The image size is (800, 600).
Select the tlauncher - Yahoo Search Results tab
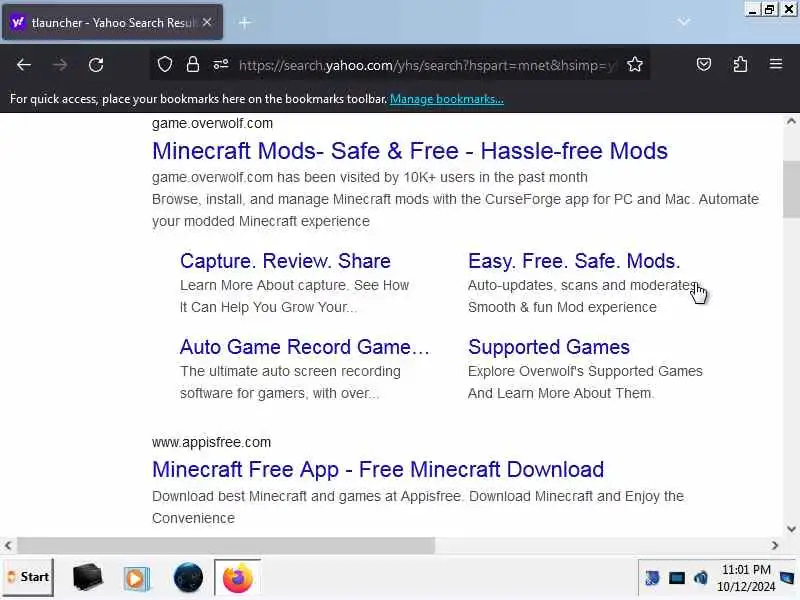tap(112, 22)
